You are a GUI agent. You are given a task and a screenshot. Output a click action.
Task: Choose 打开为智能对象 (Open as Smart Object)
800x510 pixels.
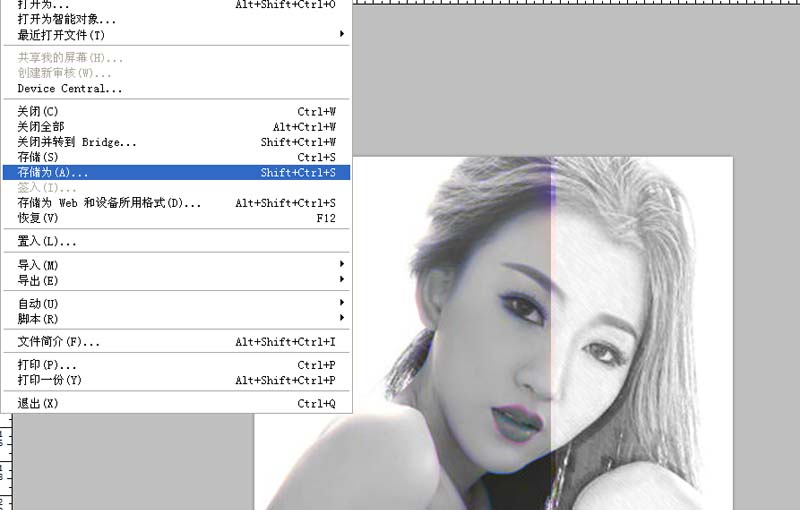pyautogui.click(x=66, y=19)
